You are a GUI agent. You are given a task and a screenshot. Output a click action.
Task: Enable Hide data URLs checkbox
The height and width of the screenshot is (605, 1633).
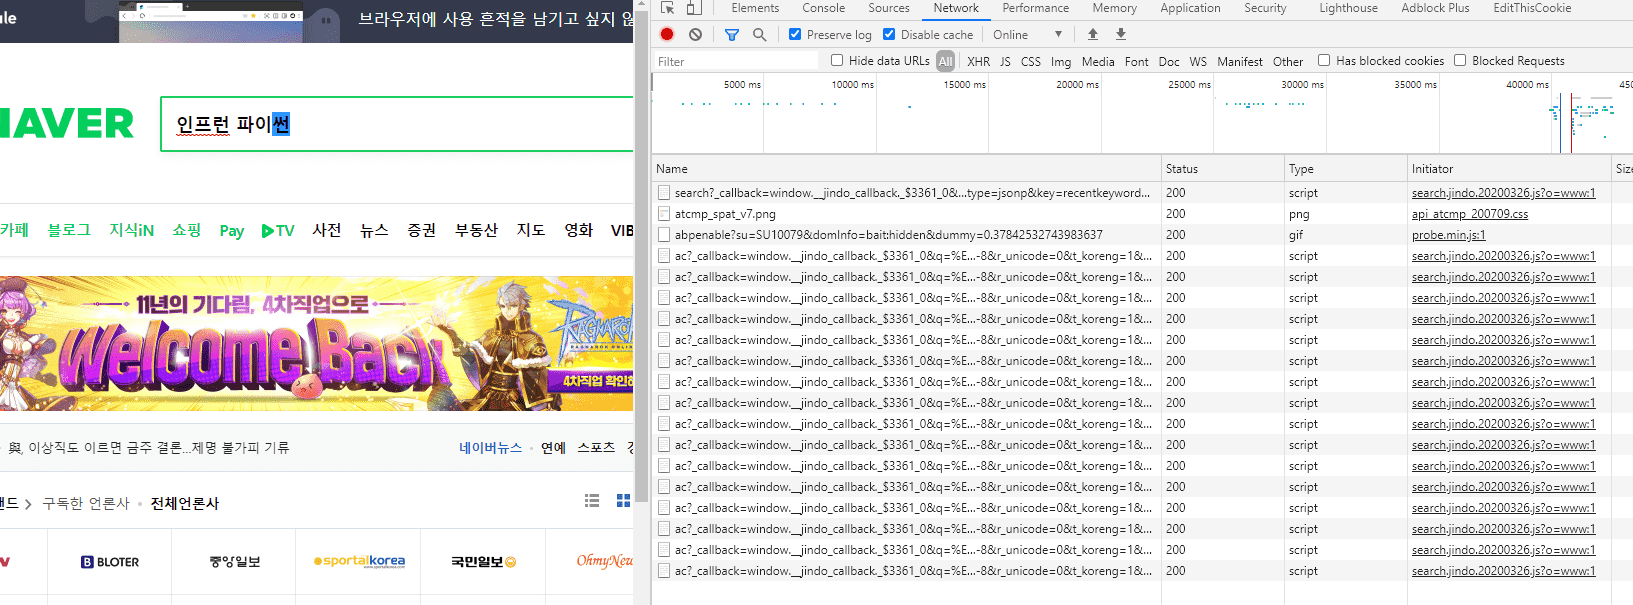pyautogui.click(x=837, y=60)
